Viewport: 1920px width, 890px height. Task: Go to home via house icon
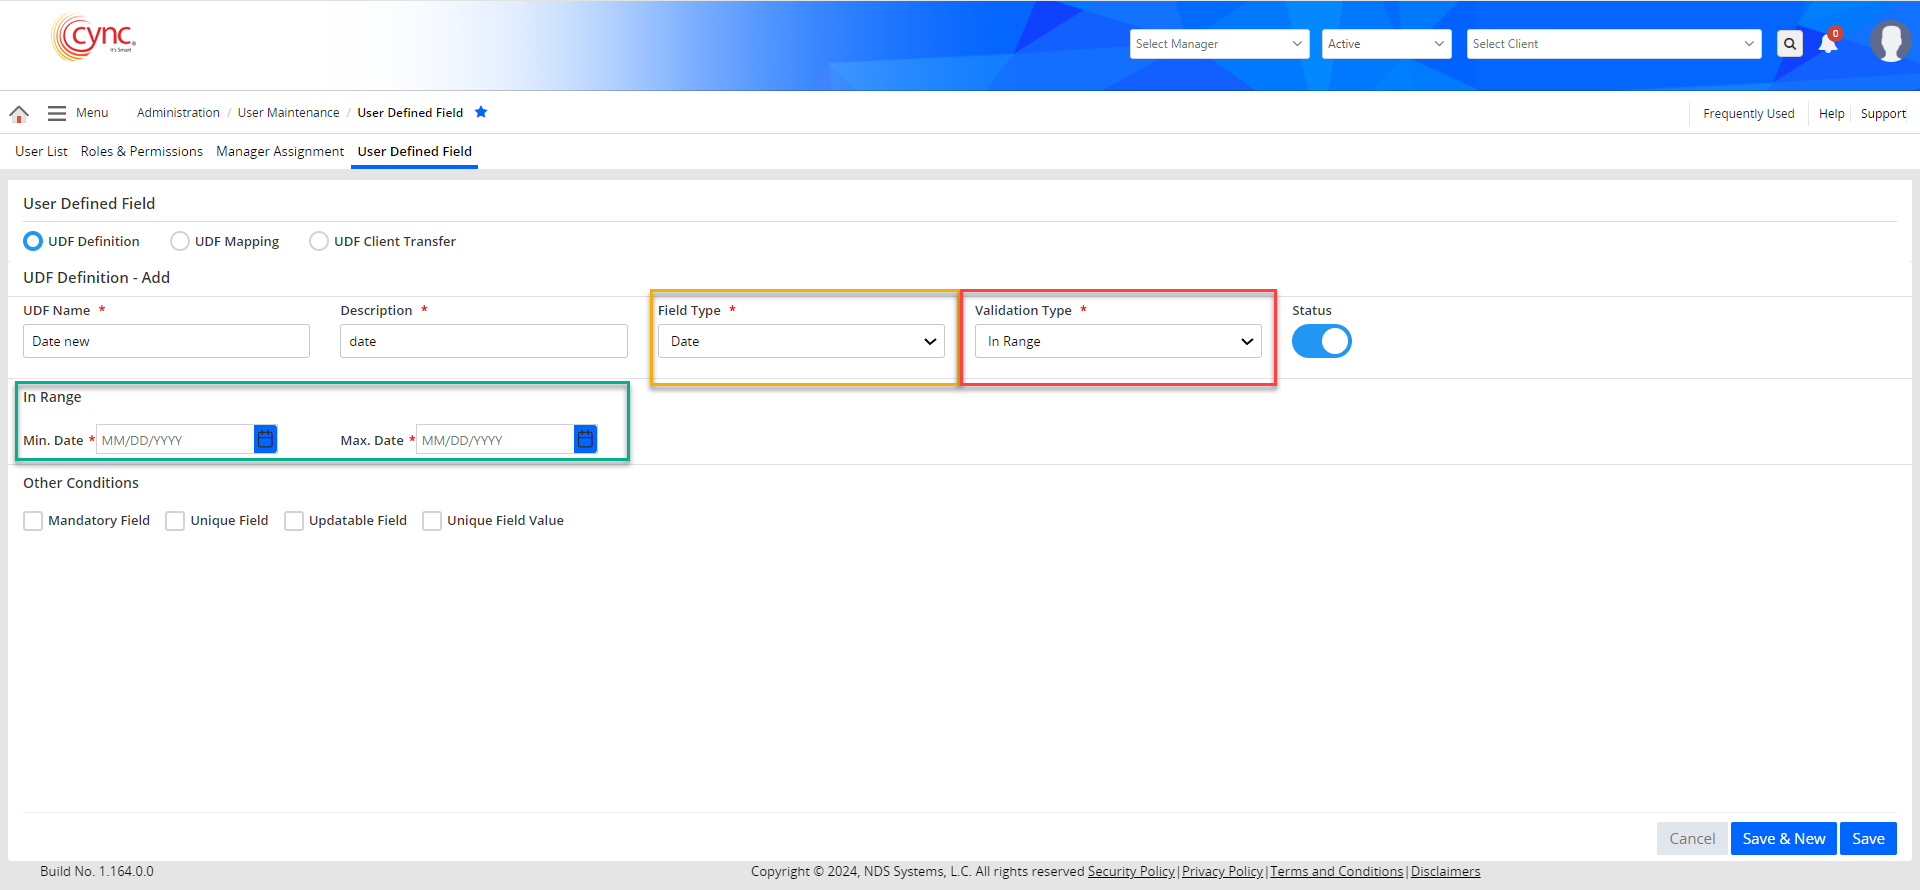click(x=19, y=114)
